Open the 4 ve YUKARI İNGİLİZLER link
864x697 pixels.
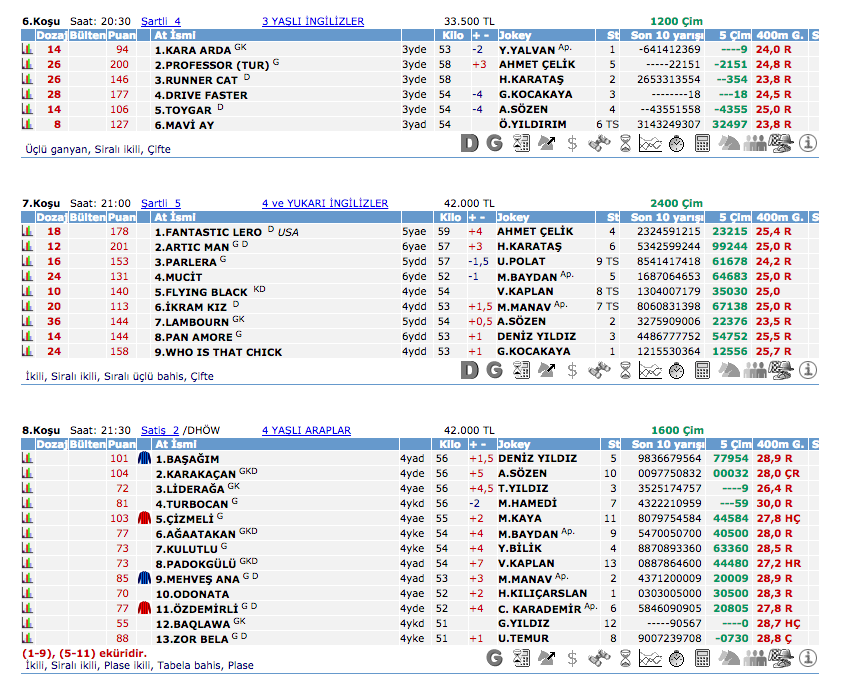click(x=324, y=203)
